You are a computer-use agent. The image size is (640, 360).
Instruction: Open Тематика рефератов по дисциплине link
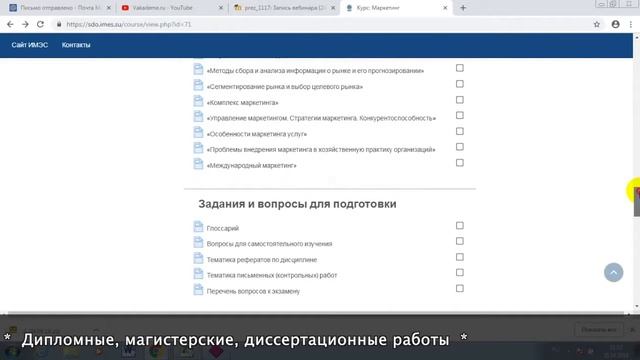click(x=262, y=260)
